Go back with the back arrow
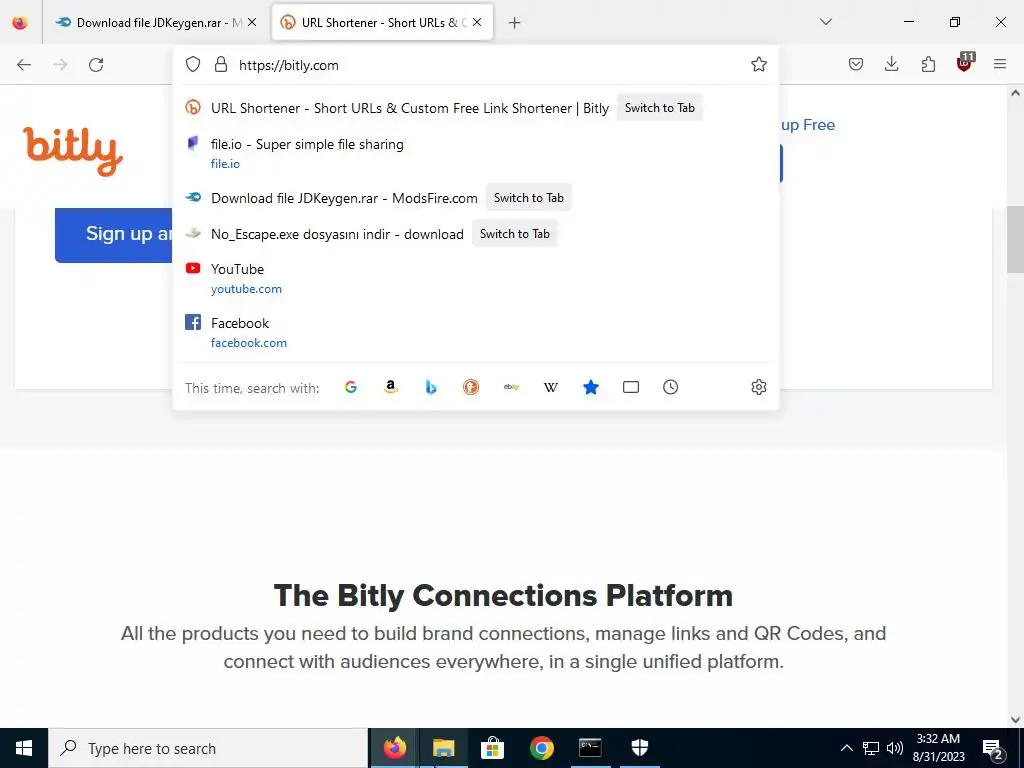Screen dimensions: 1024x768 (24, 65)
